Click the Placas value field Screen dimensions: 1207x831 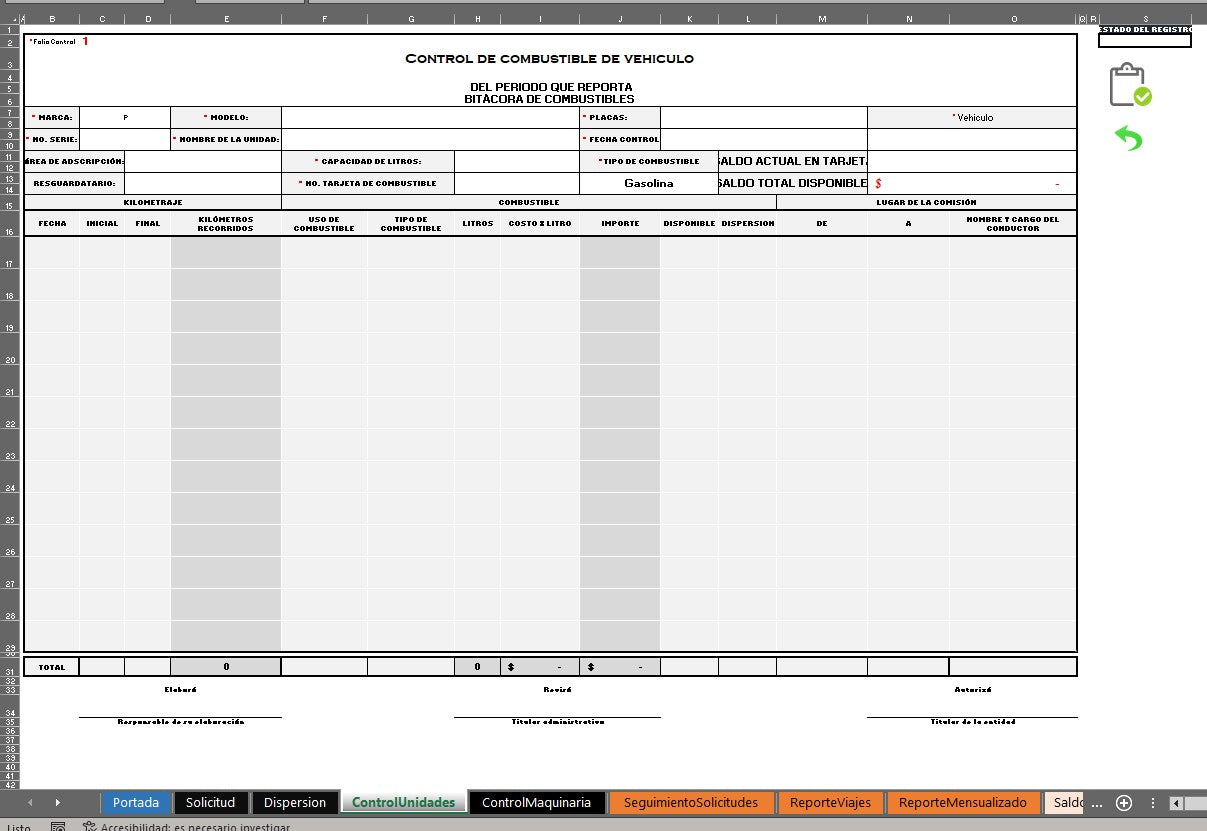pos(763,118)
